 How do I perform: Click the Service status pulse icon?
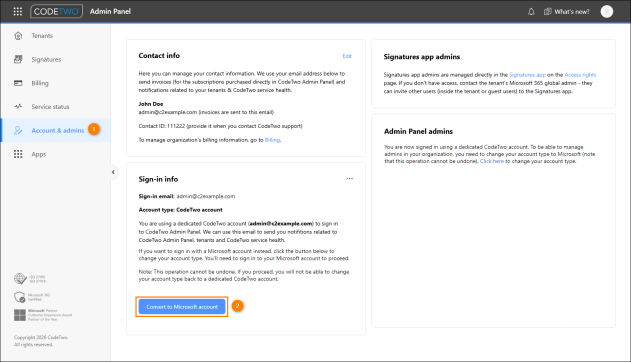18,107
